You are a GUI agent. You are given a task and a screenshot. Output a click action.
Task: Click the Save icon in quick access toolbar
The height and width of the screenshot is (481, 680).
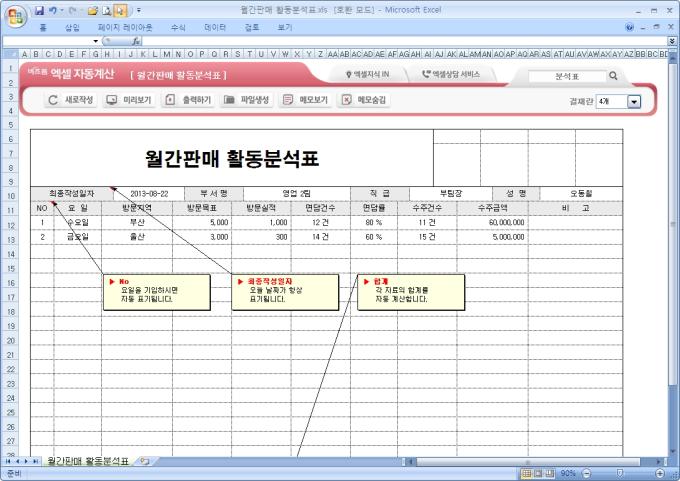[x=39, y=10]
